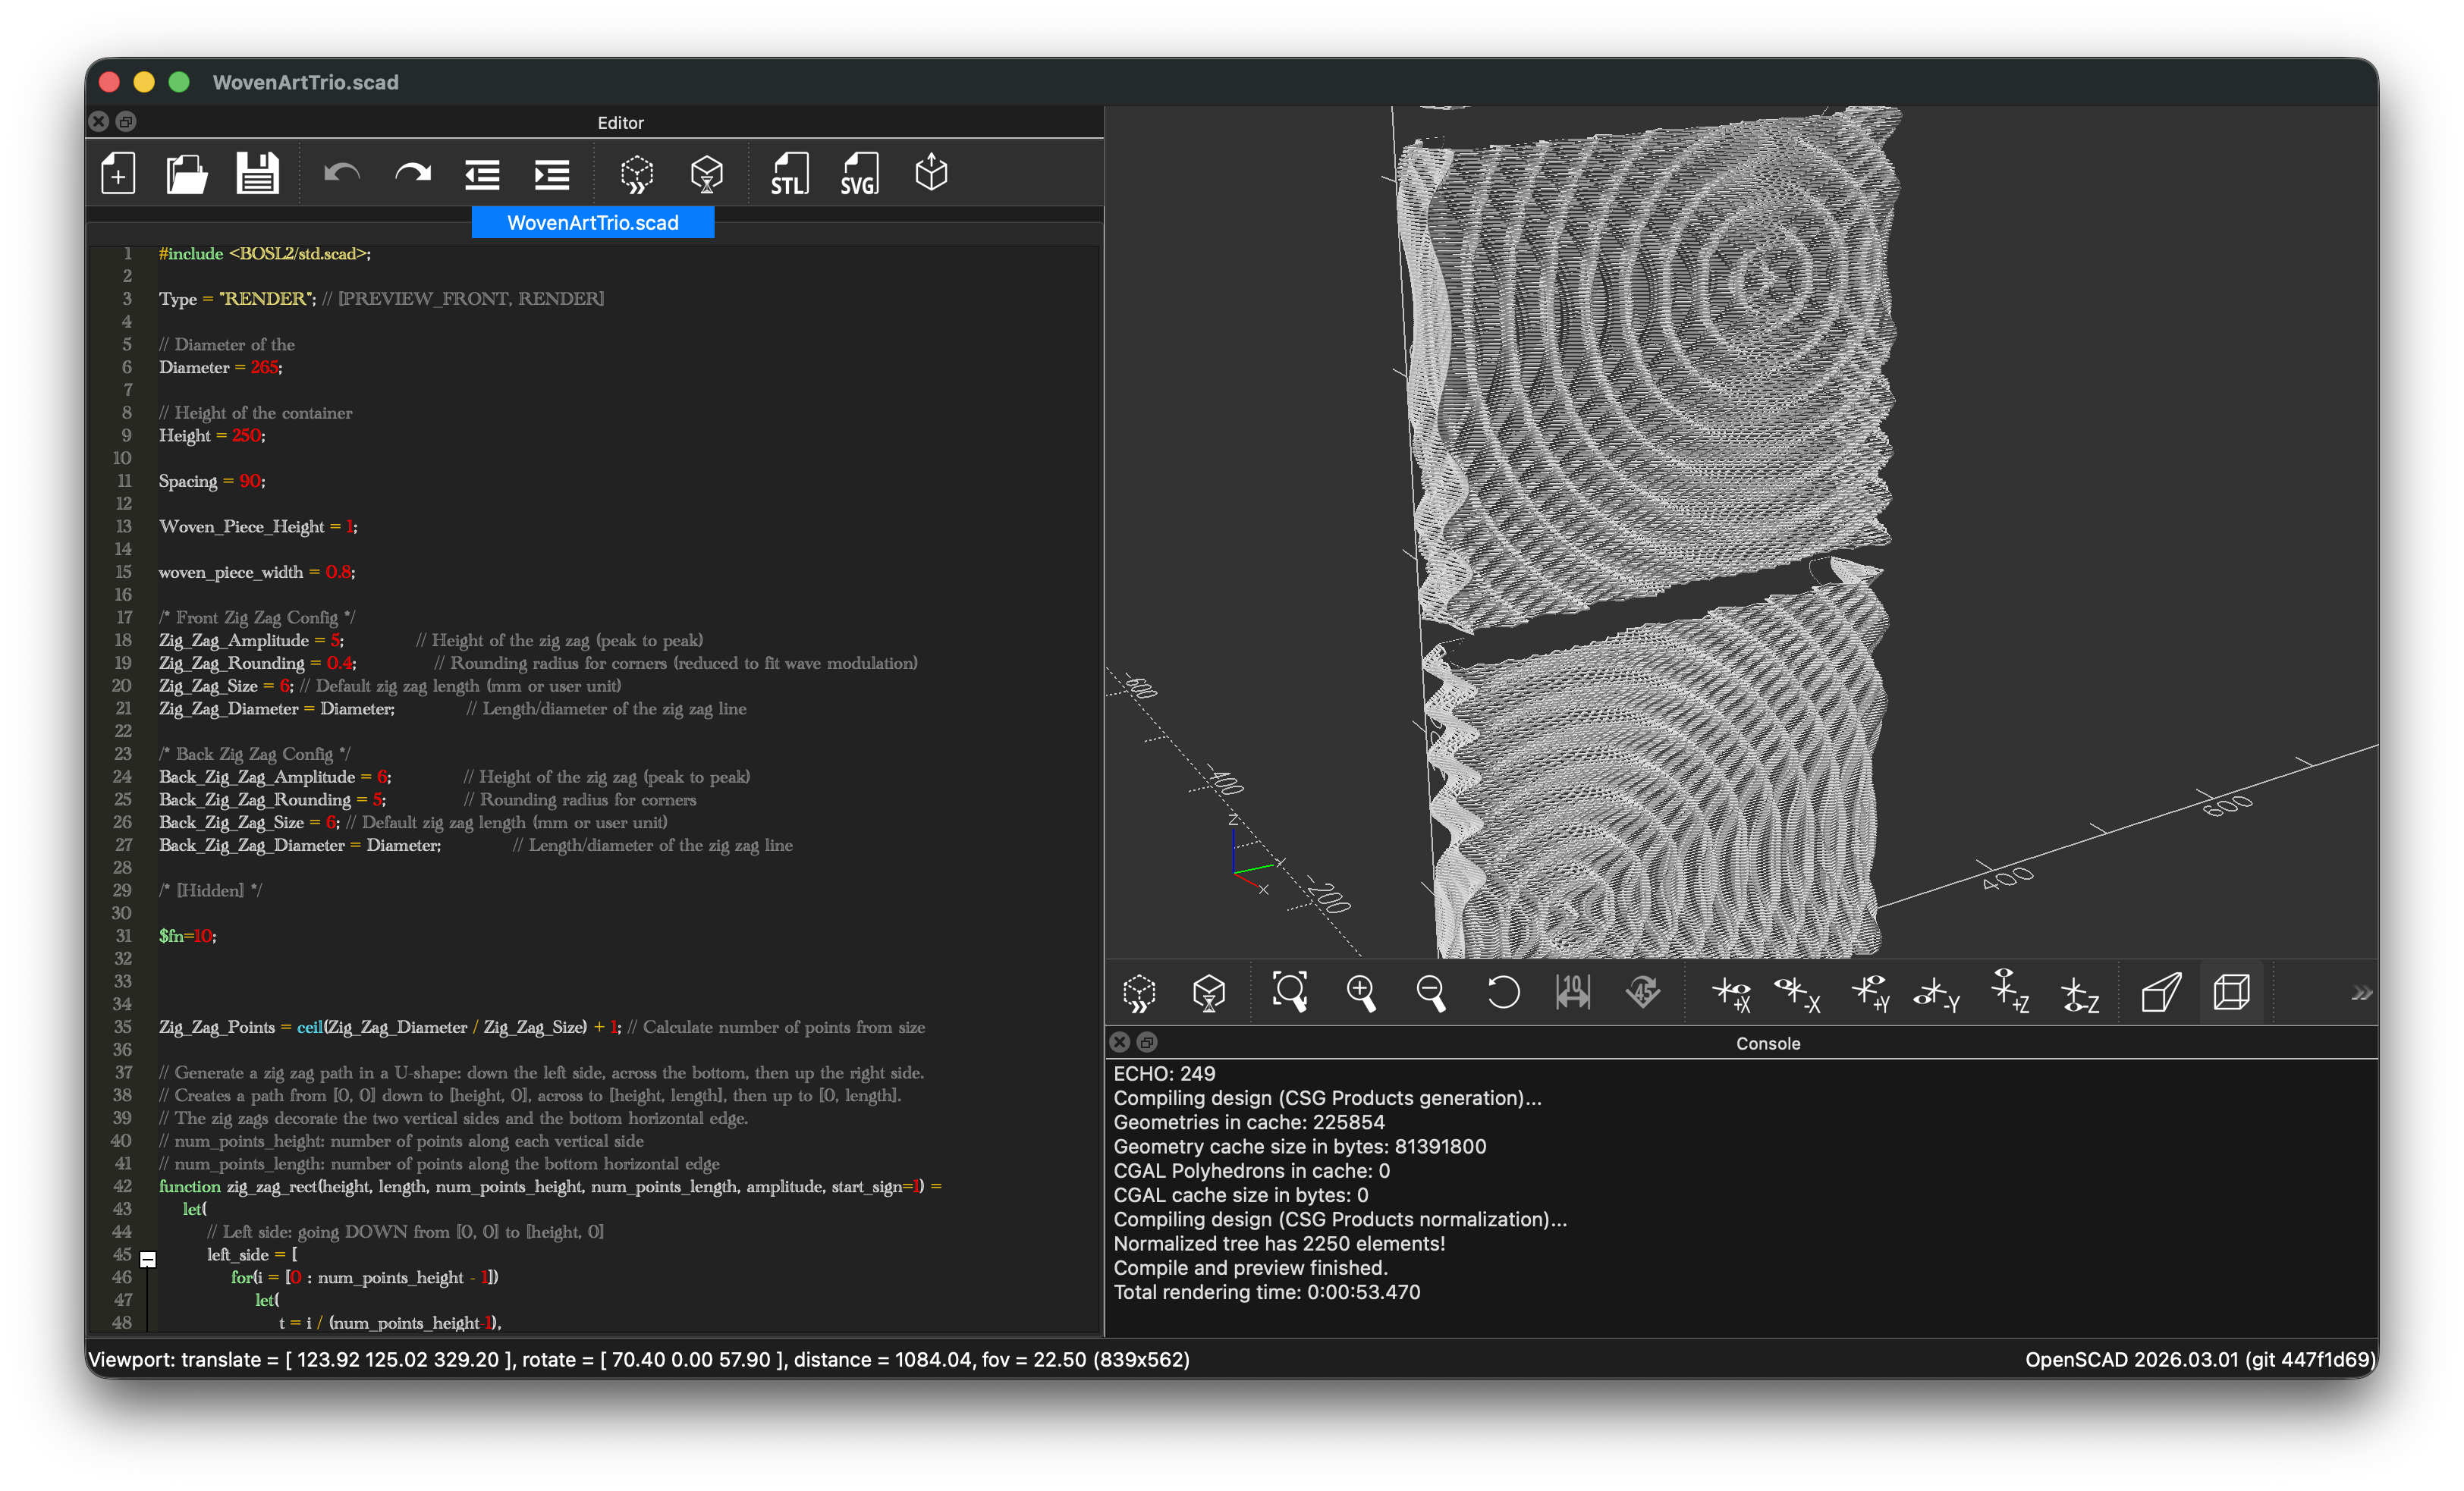The image size is (2464, 1491).
Task: Indent the selected code
Action: tap(551, 174)
